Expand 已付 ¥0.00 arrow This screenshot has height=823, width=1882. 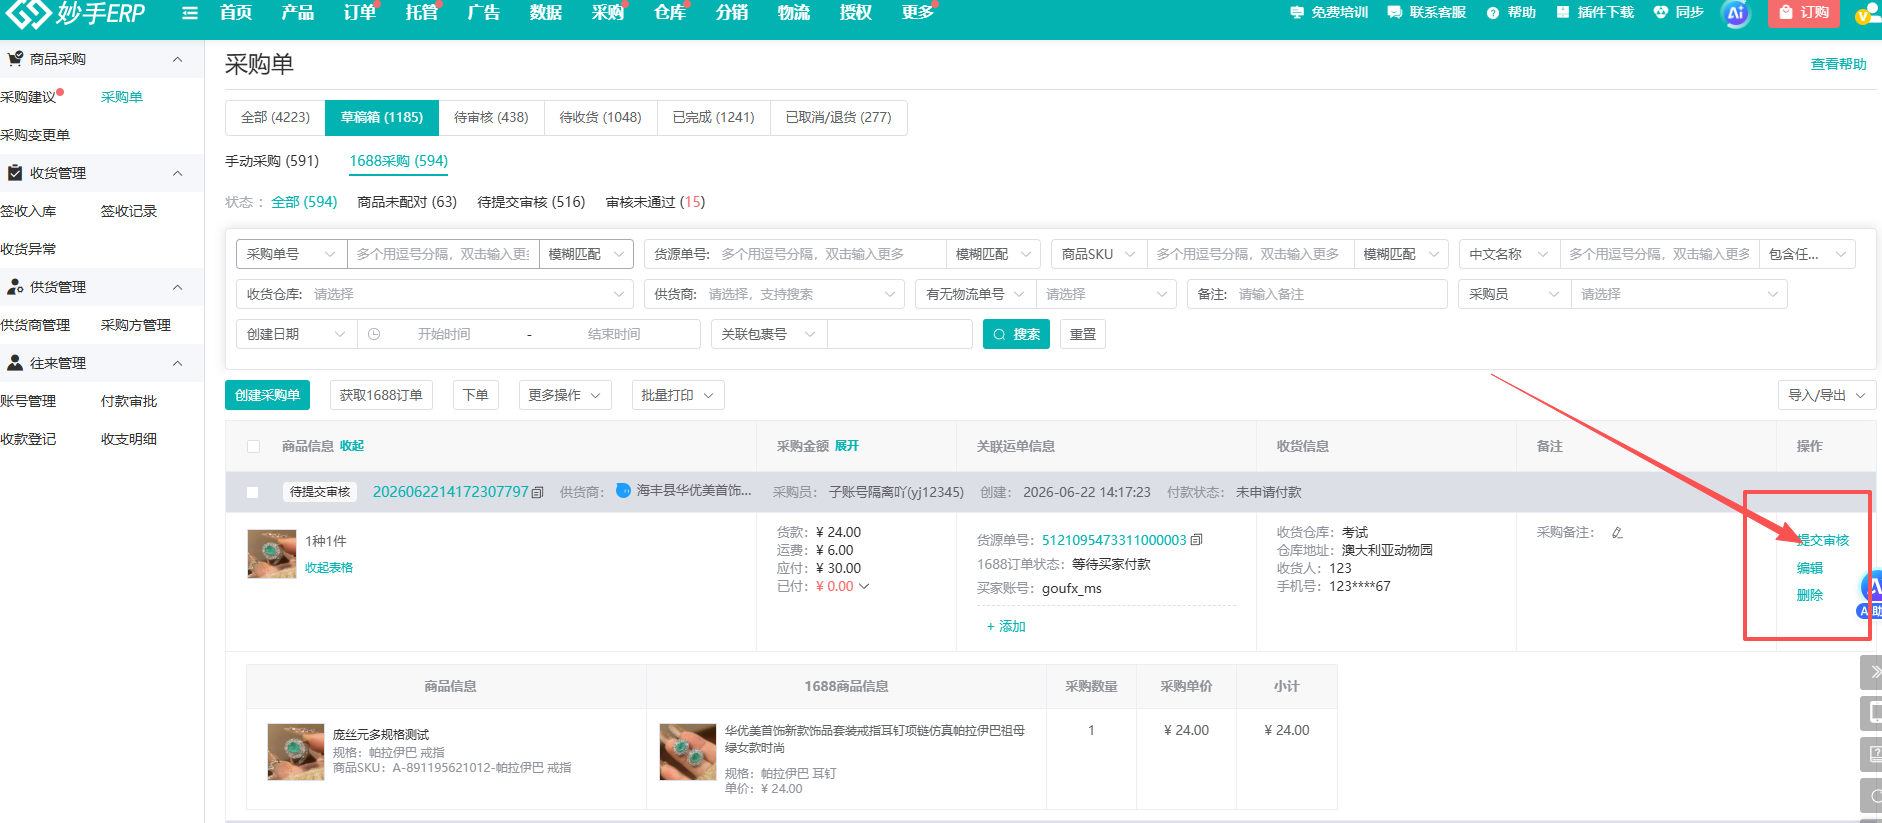point(864,586)
